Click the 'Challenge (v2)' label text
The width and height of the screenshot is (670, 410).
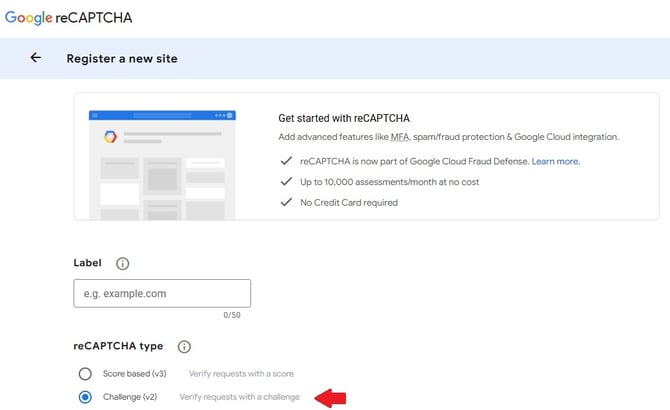pyautogui.click(x=130, y=397)
